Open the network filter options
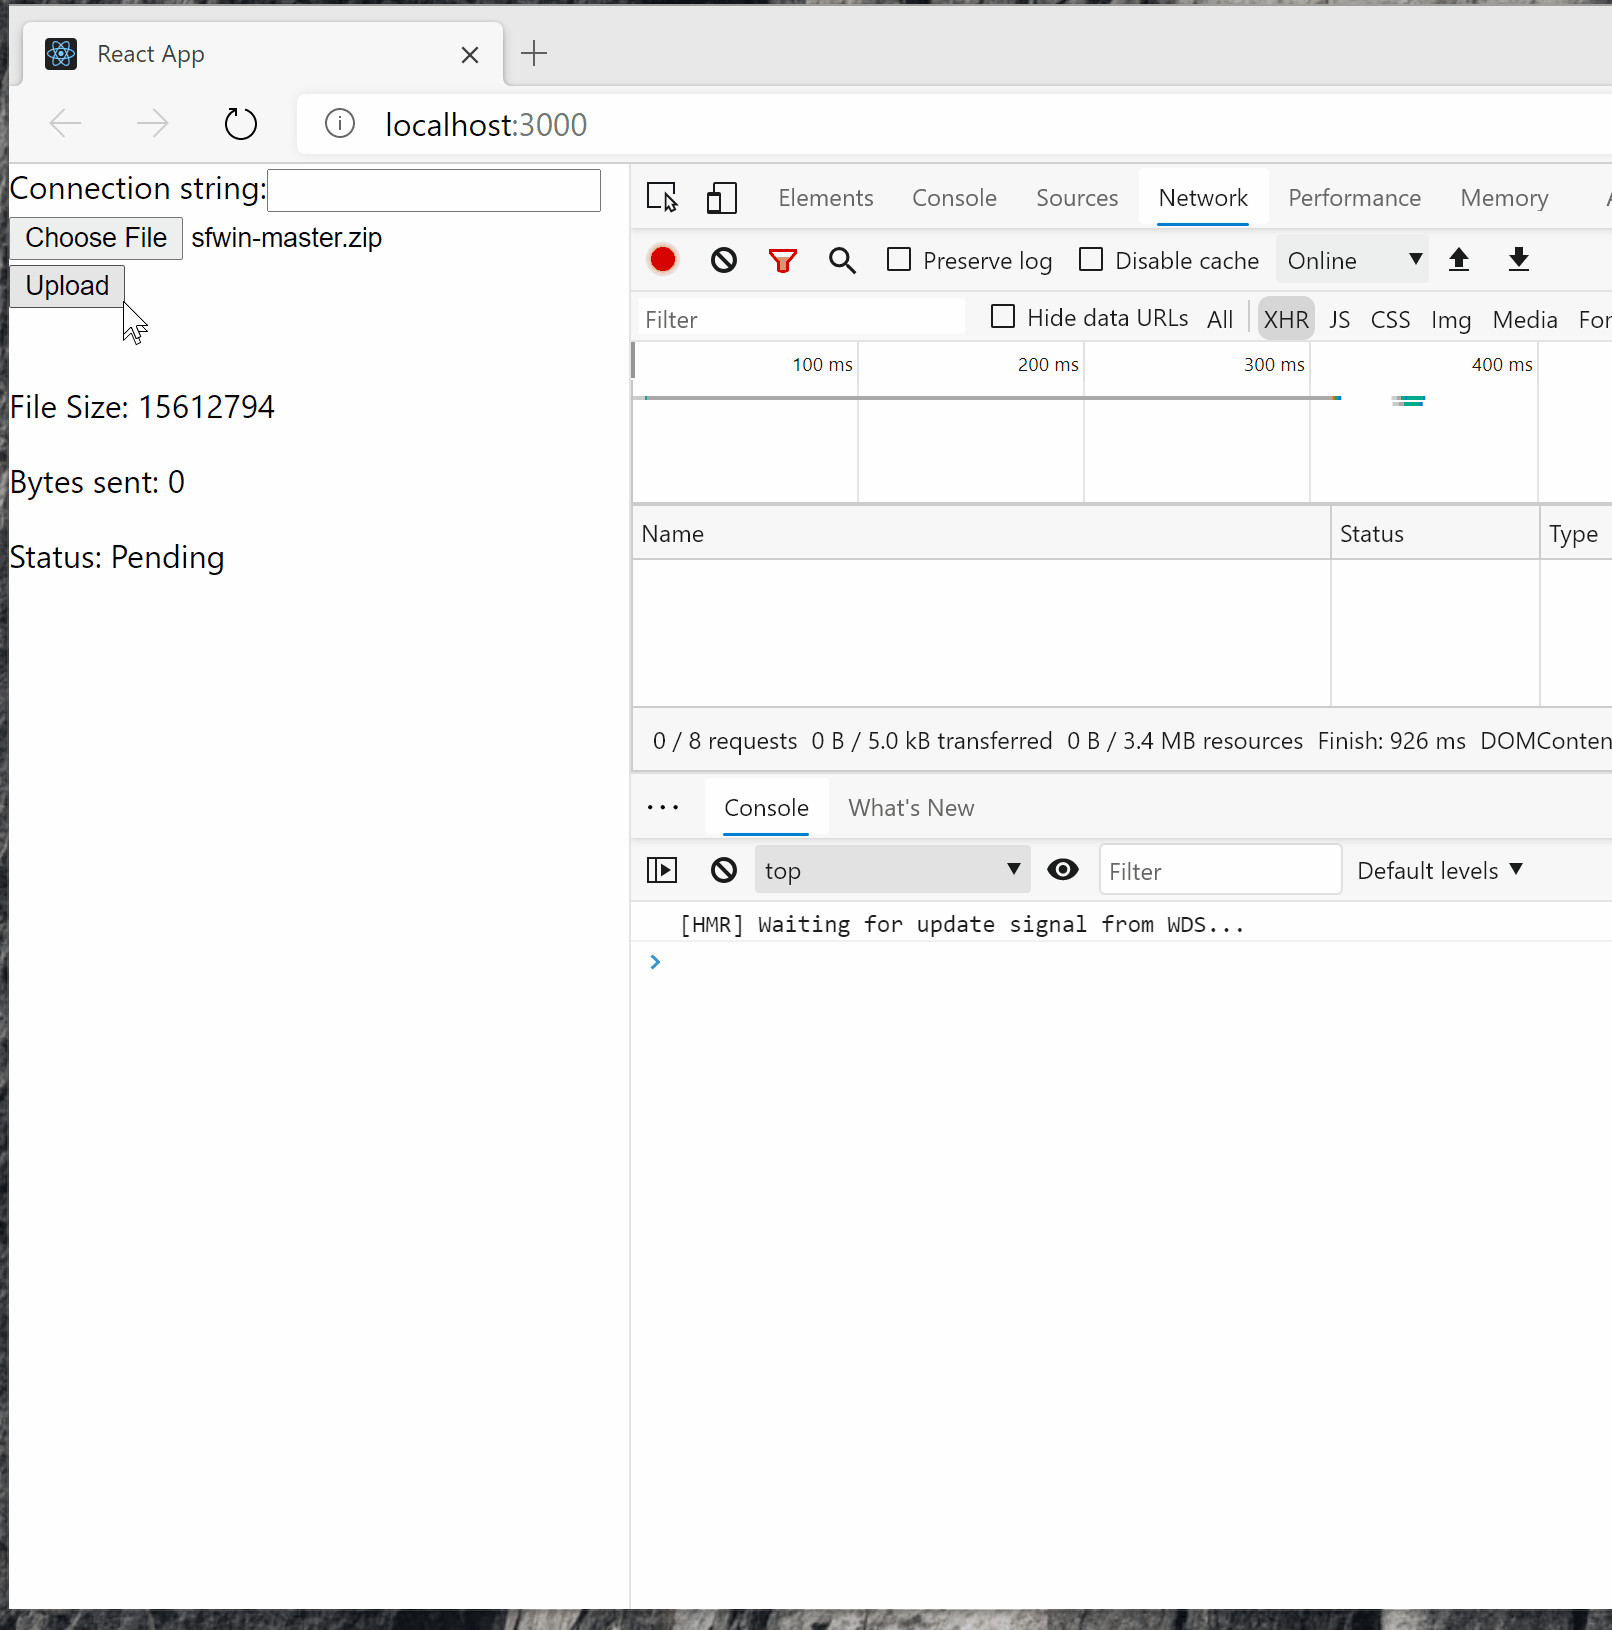This screenshot has height=1630, width=1612. point(783,259)
